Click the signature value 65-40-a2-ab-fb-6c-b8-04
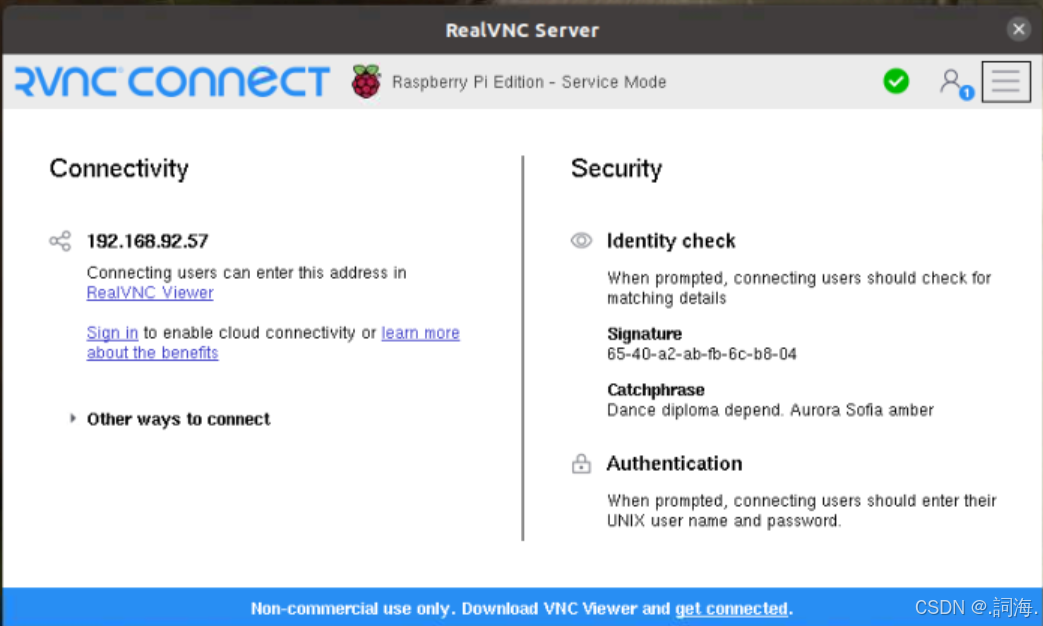This screenshot has height=626, width=1043. (x=701, y=354)
